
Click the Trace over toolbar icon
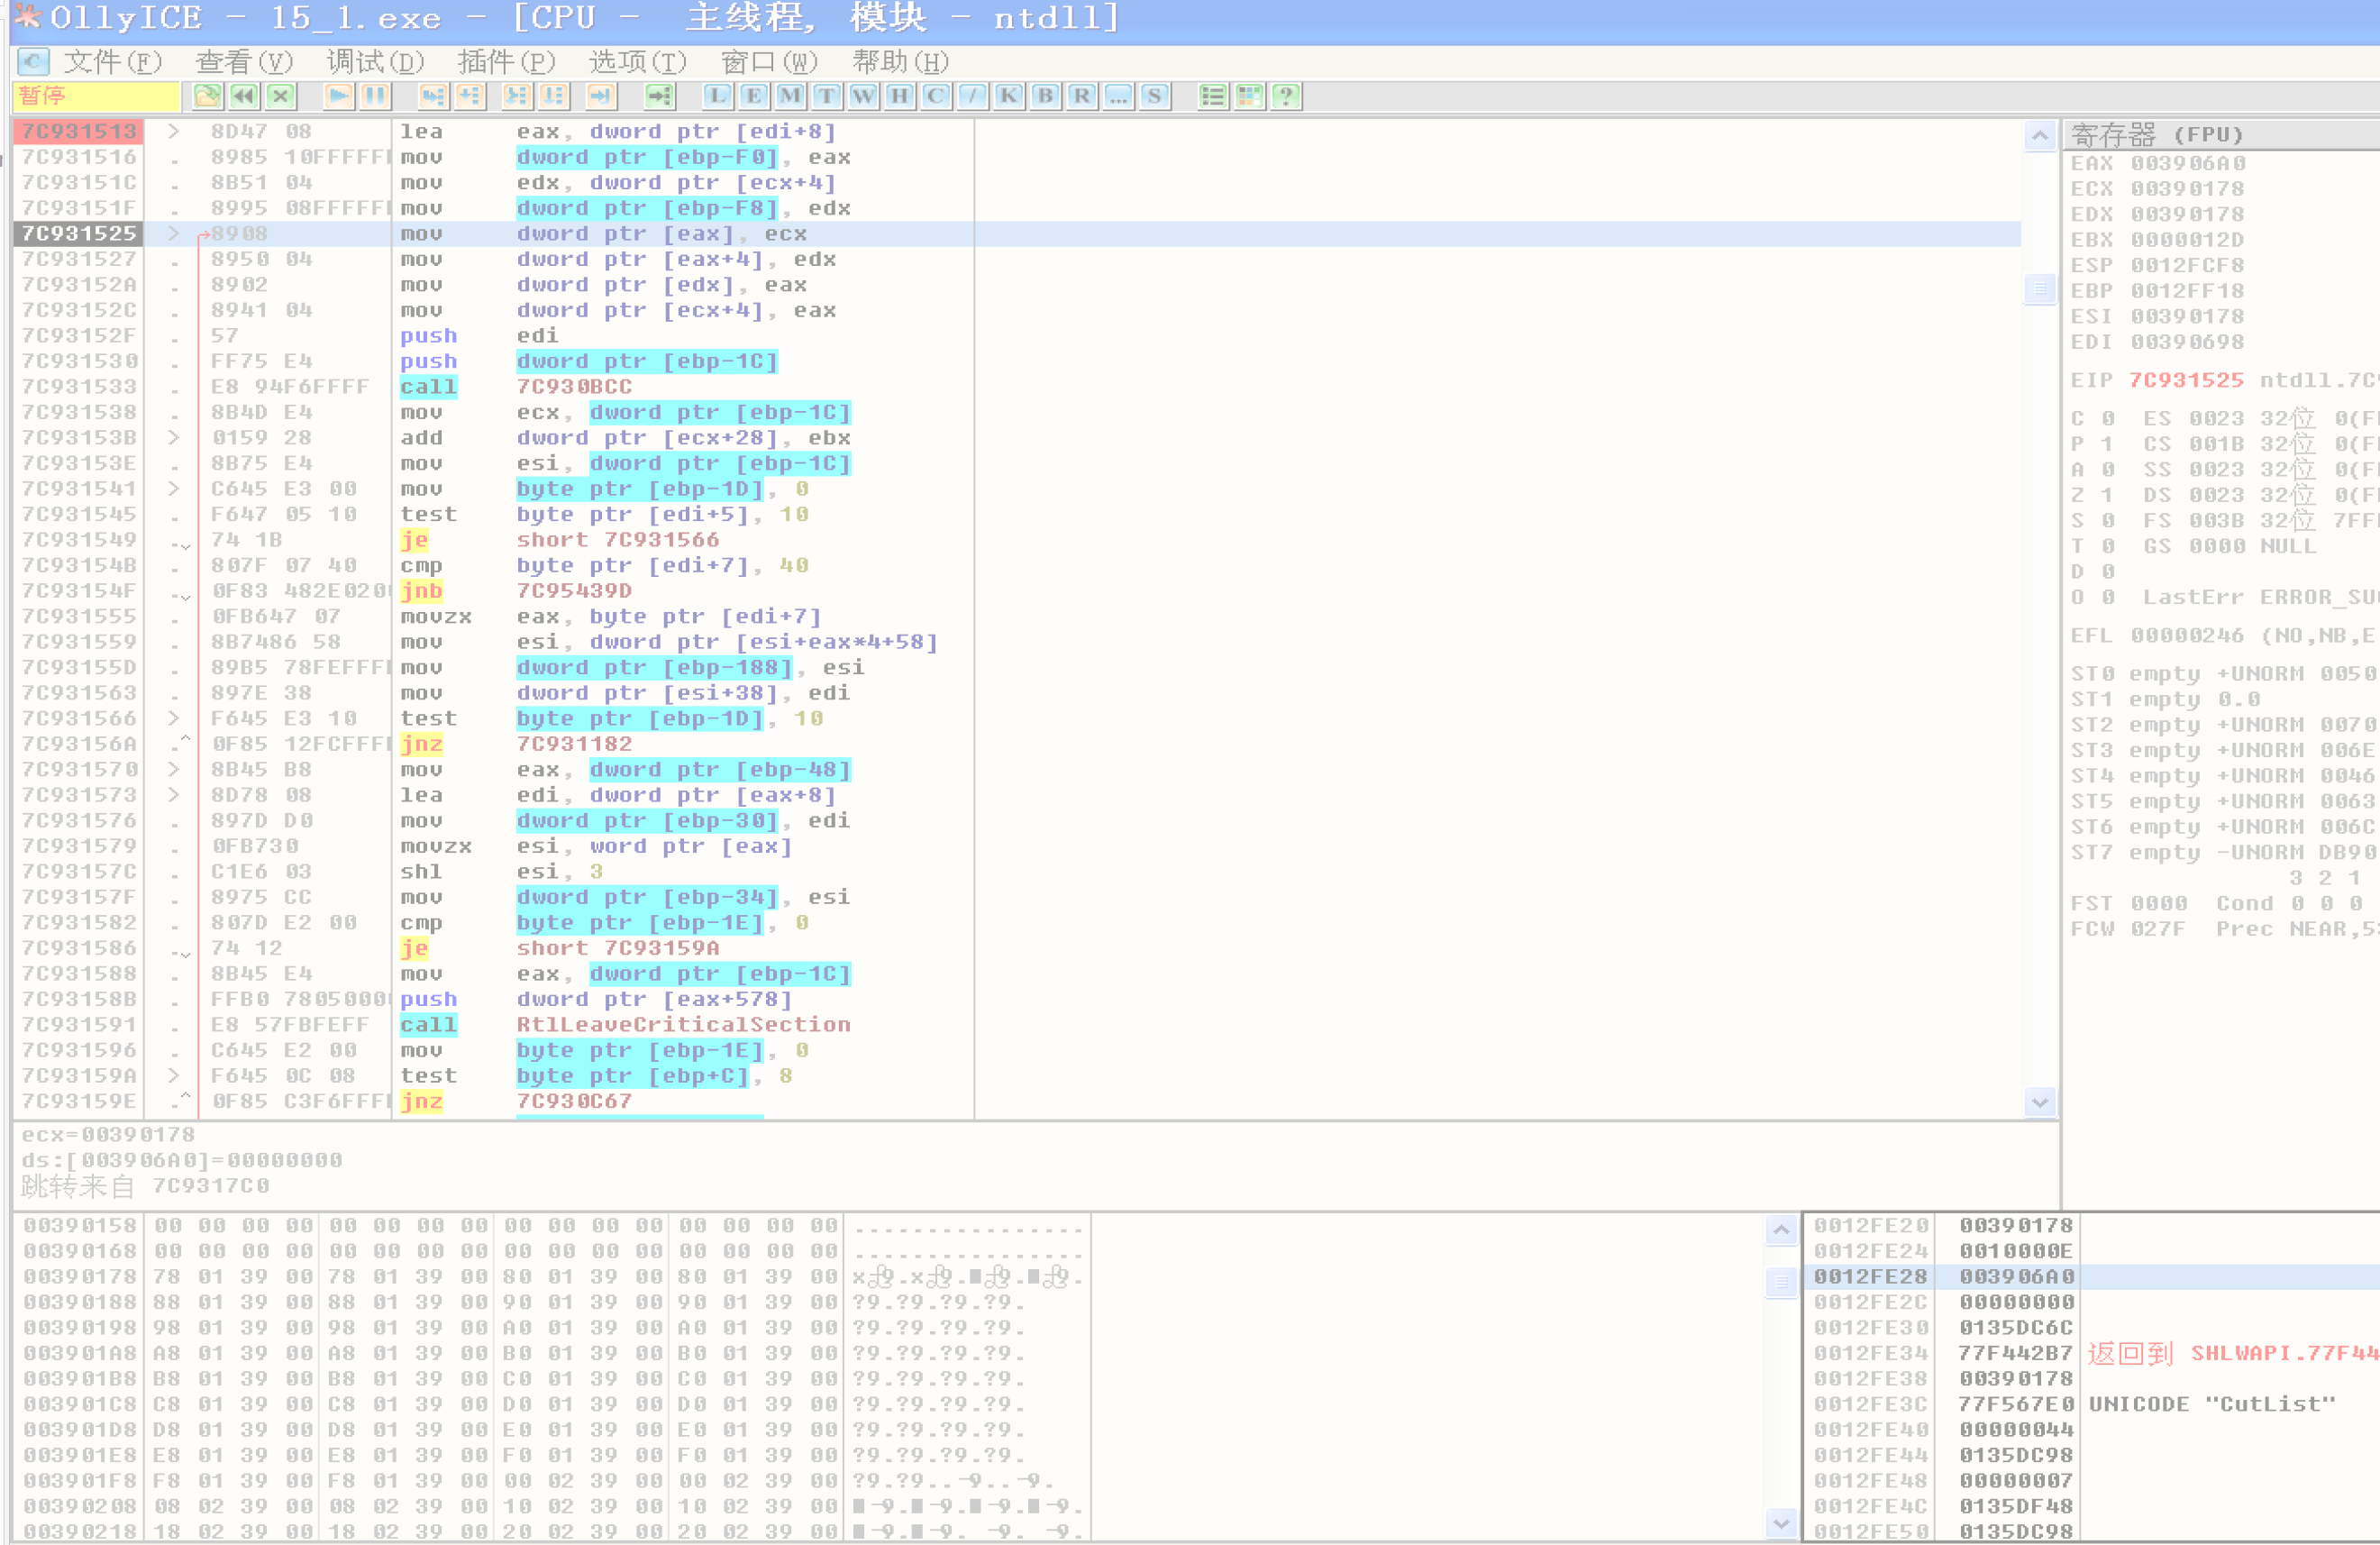[553, 96]
